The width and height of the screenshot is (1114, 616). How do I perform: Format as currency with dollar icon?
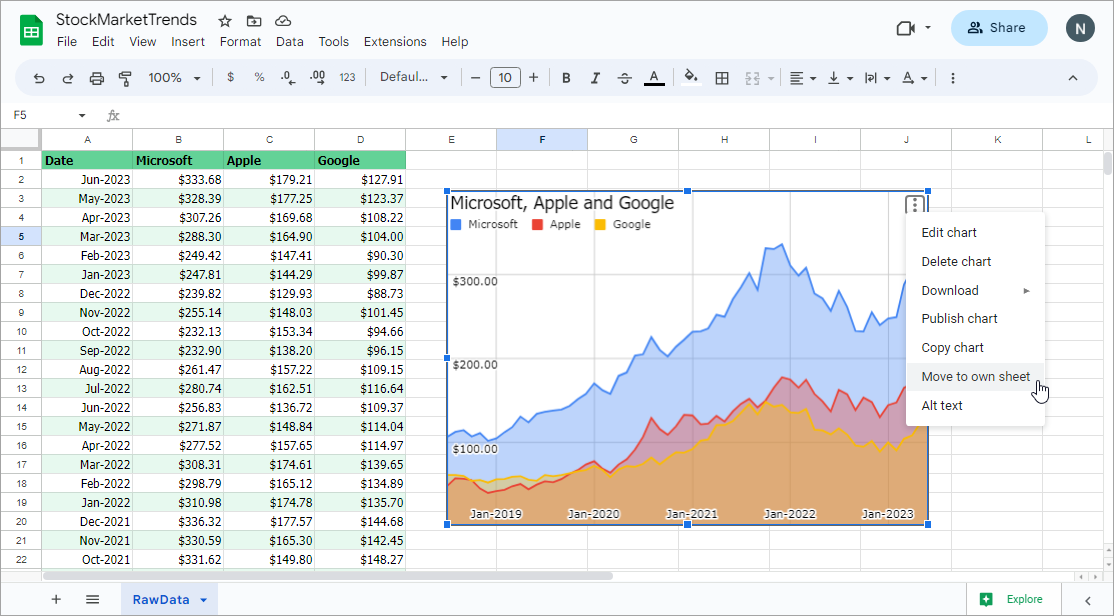[230, 77]
